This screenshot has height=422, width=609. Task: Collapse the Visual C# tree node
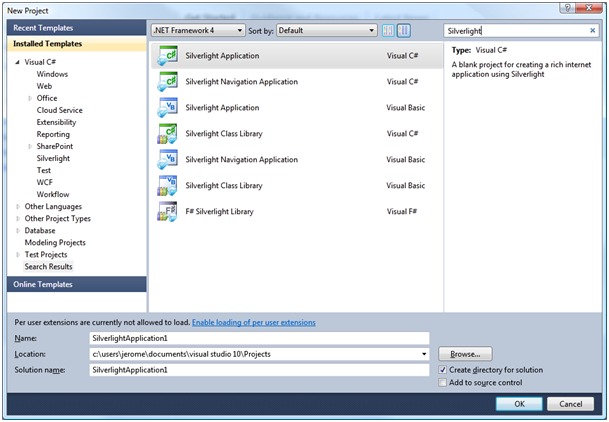coord(18,63)
